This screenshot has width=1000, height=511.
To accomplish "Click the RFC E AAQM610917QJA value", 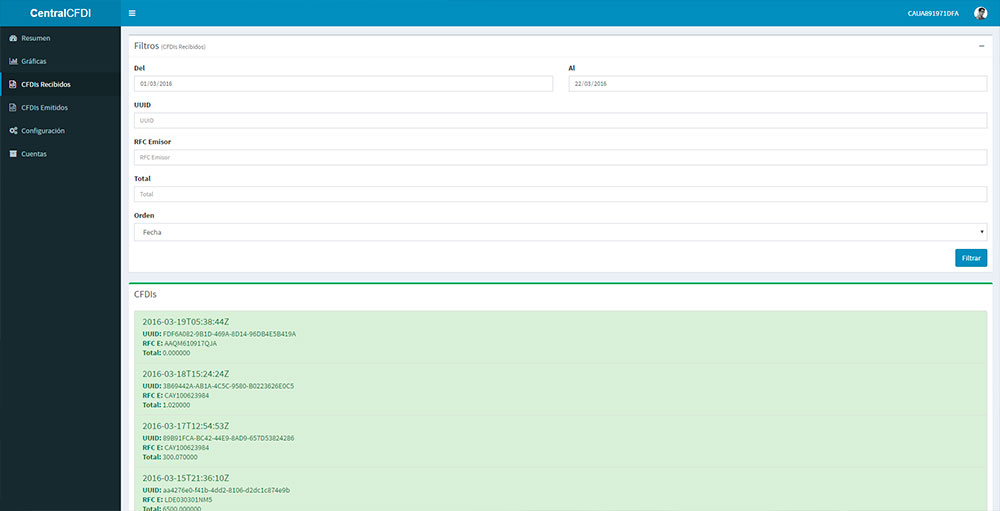I will pos(191,343).
